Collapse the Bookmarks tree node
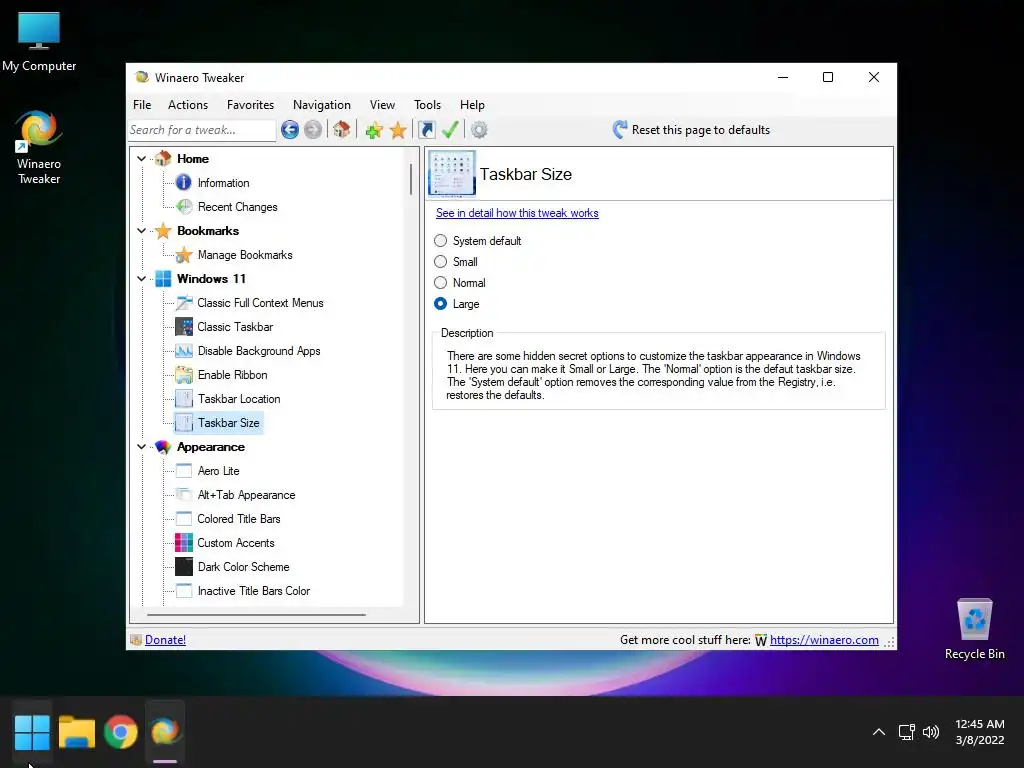 click(141, 231)
